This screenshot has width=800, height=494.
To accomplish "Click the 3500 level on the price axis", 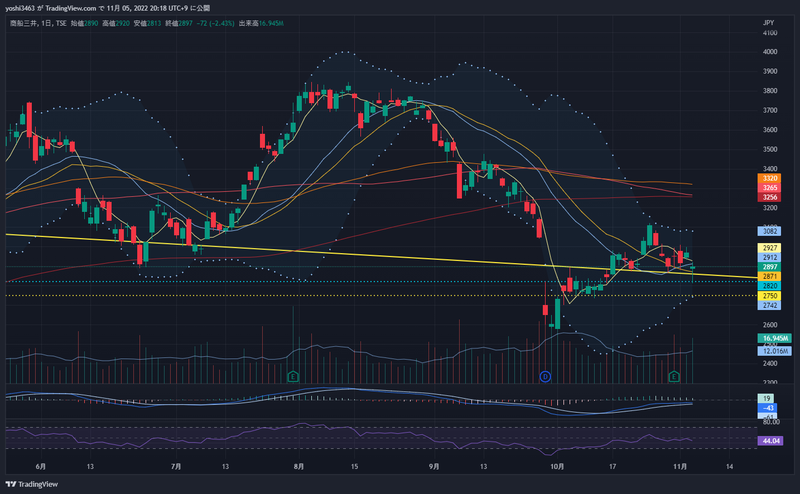I will (x=770, y=149).
